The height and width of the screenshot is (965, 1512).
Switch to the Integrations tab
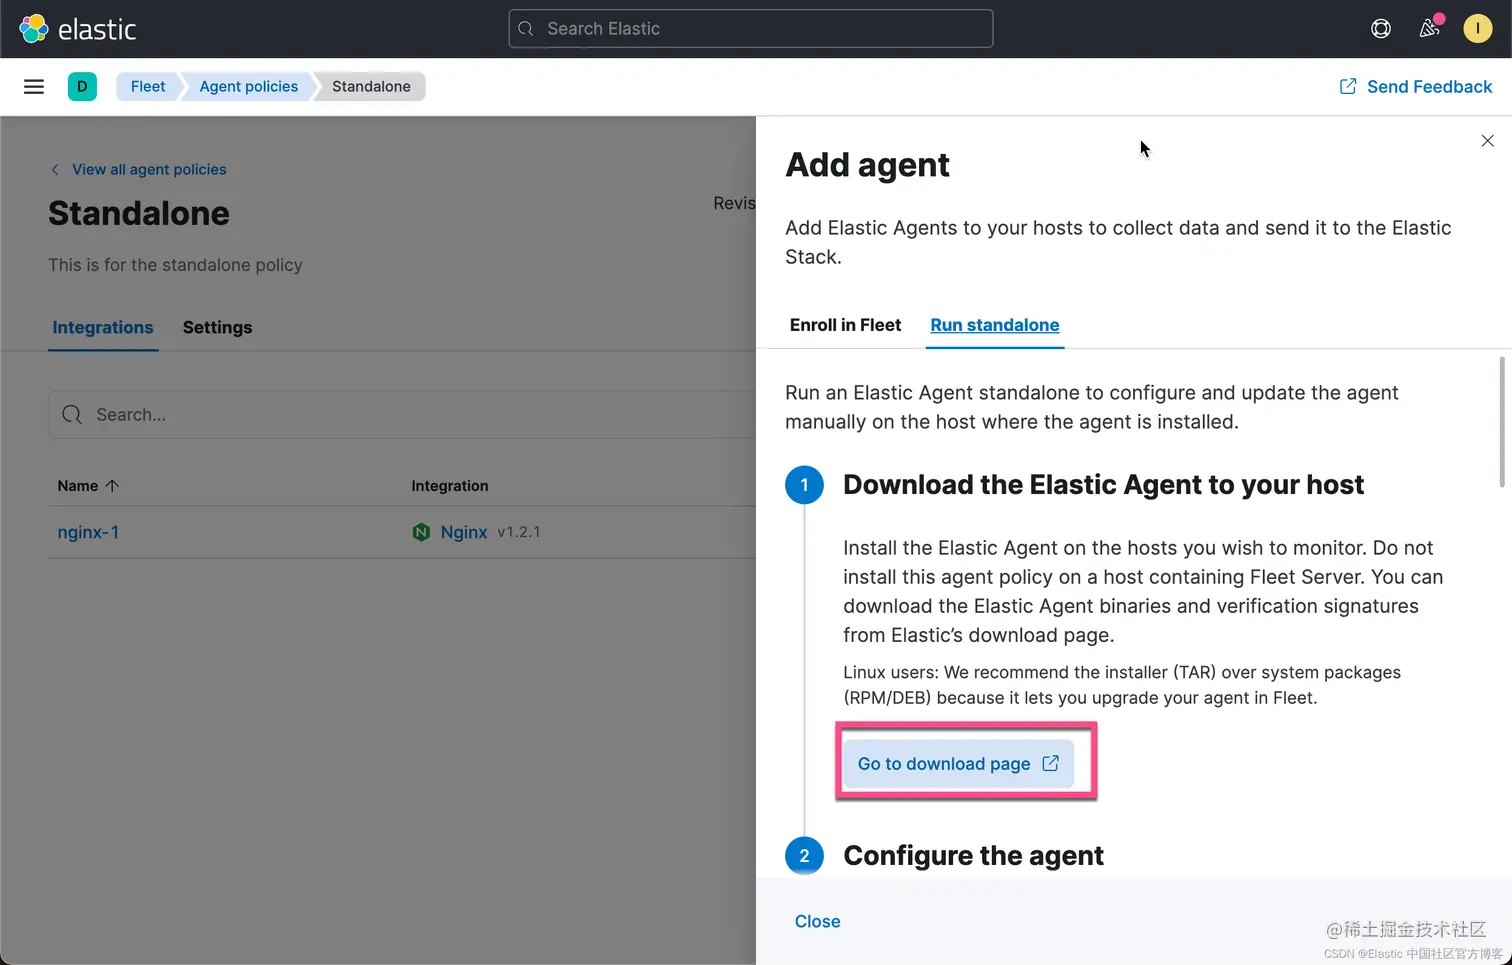[x=103, y=328]
